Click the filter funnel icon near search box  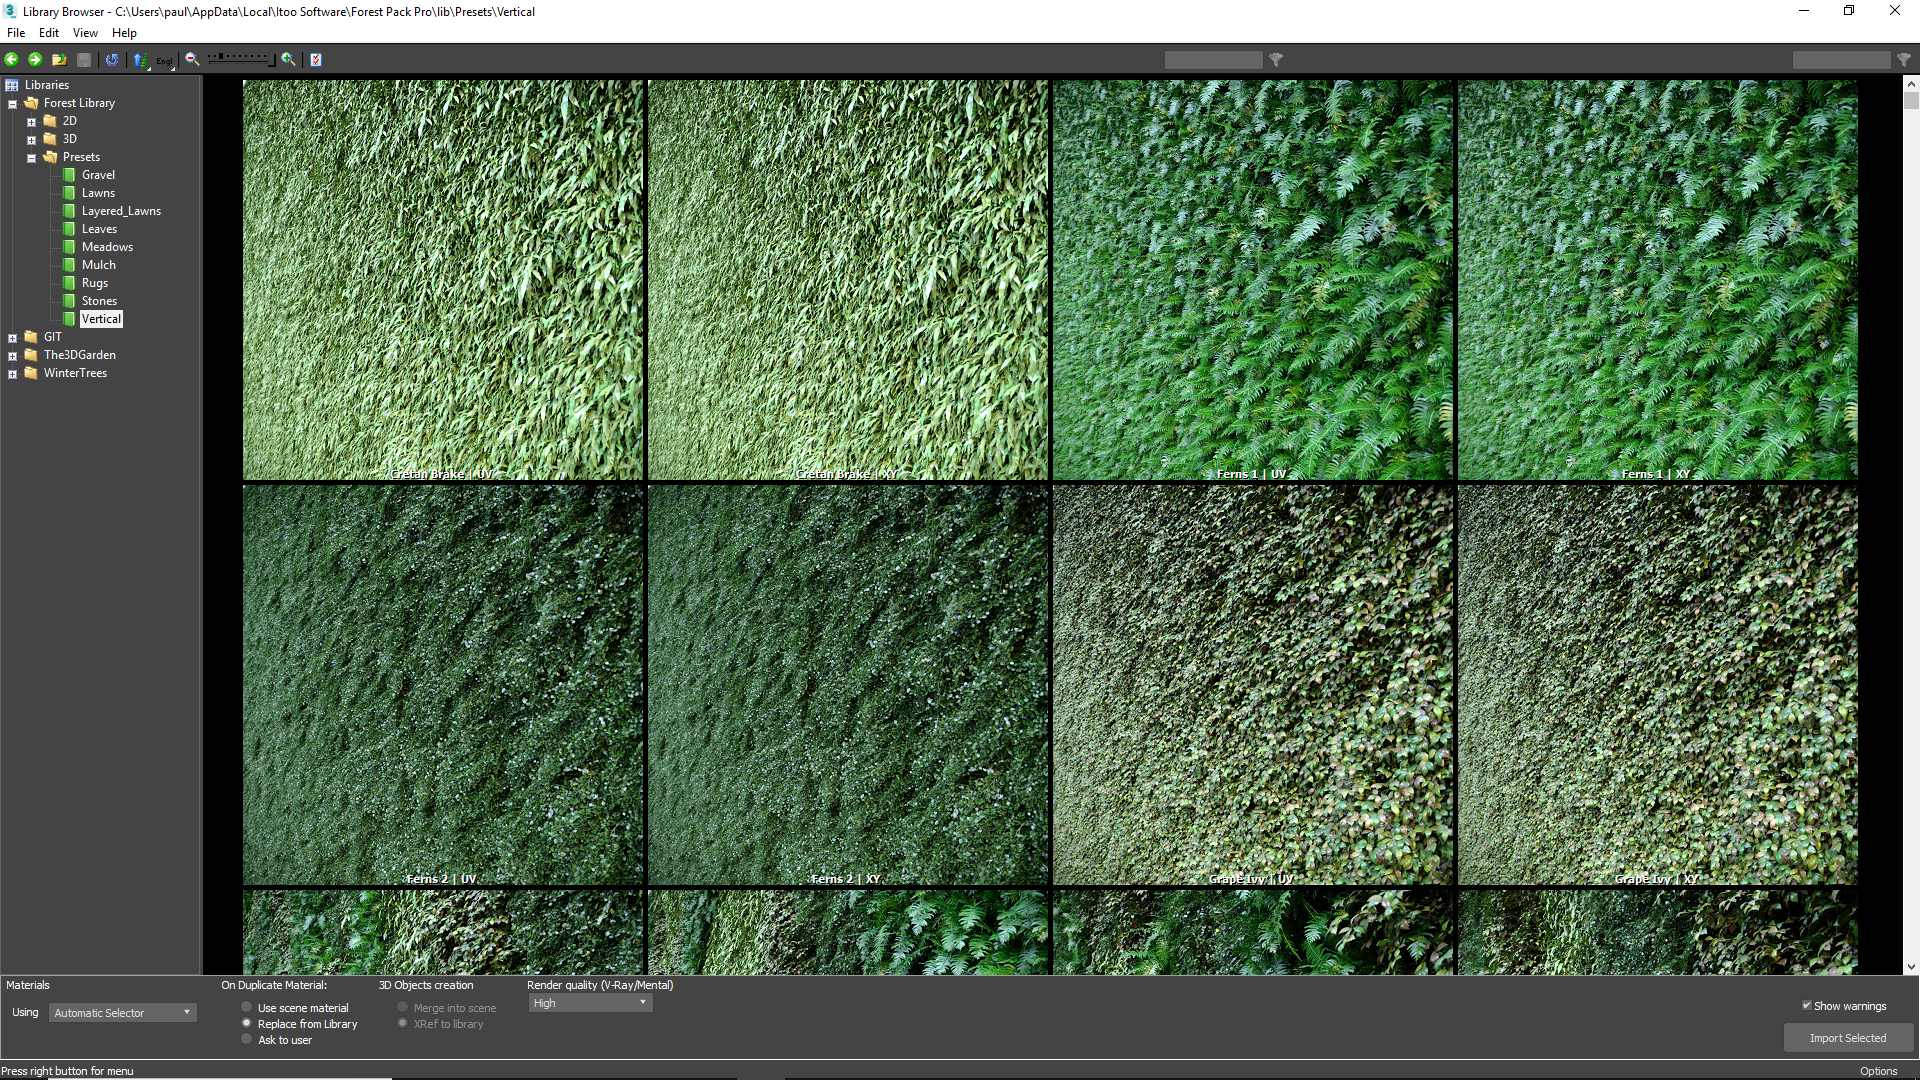coord(1276,60)
